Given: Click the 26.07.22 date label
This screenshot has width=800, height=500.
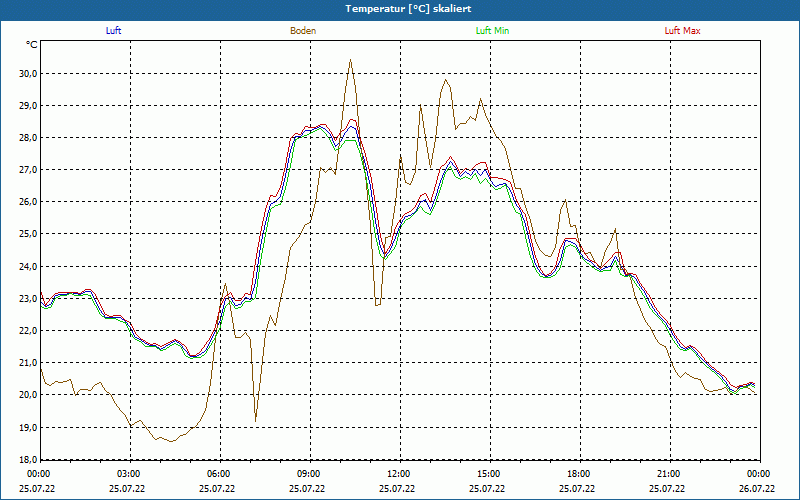Looking at the screenshot, I should click(757, 488).
